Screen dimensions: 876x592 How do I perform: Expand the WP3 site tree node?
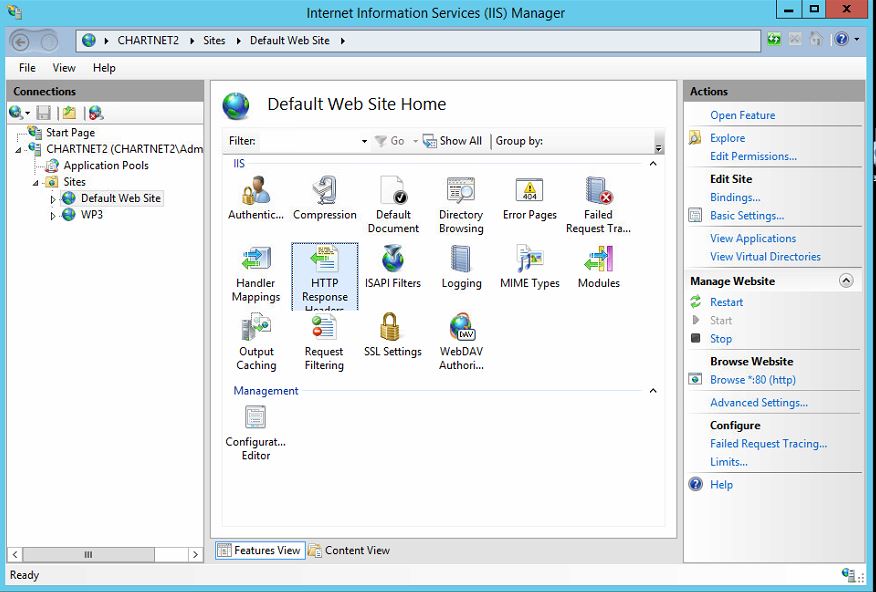53,216
